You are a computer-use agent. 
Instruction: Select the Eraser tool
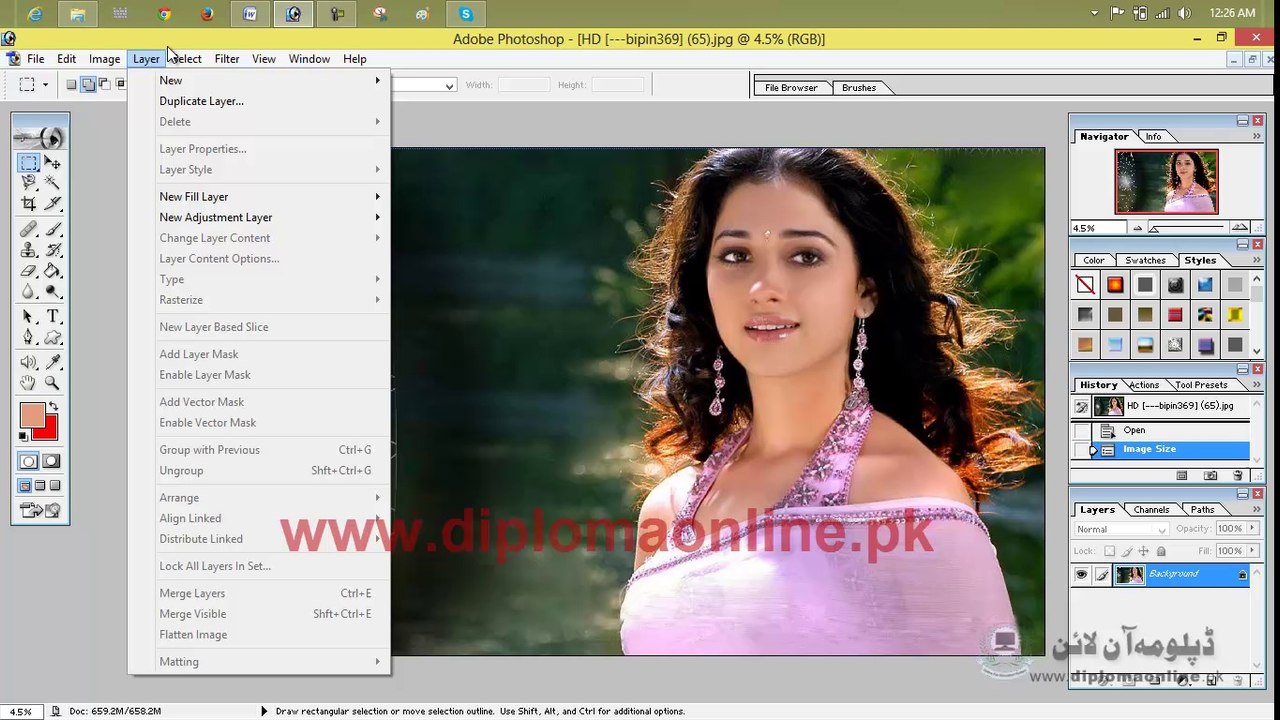tap(29, 271)
